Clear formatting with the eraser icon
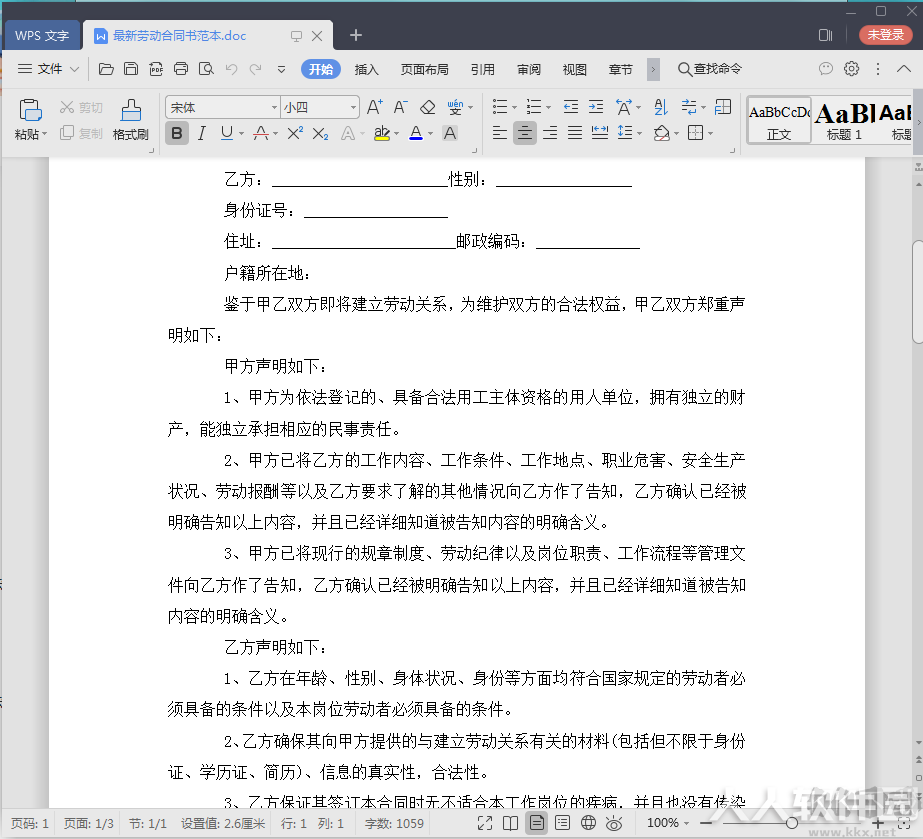The image size is (923, 839). click(427, 107)
